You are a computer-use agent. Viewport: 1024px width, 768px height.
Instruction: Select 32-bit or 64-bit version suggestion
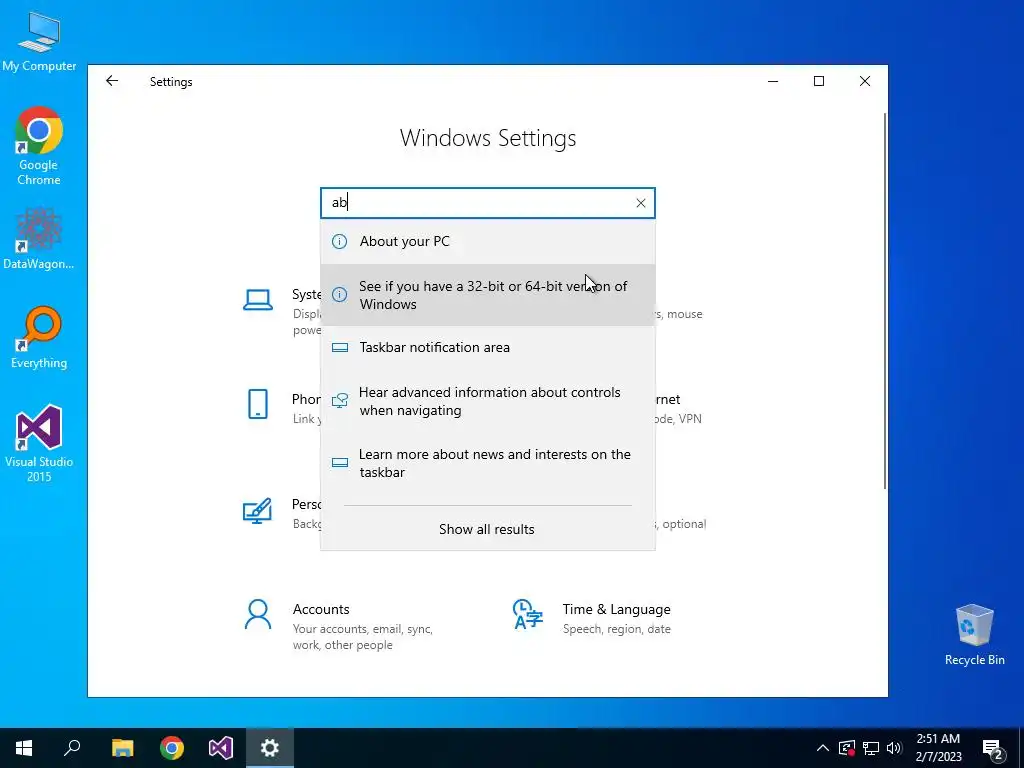[488, 295]
